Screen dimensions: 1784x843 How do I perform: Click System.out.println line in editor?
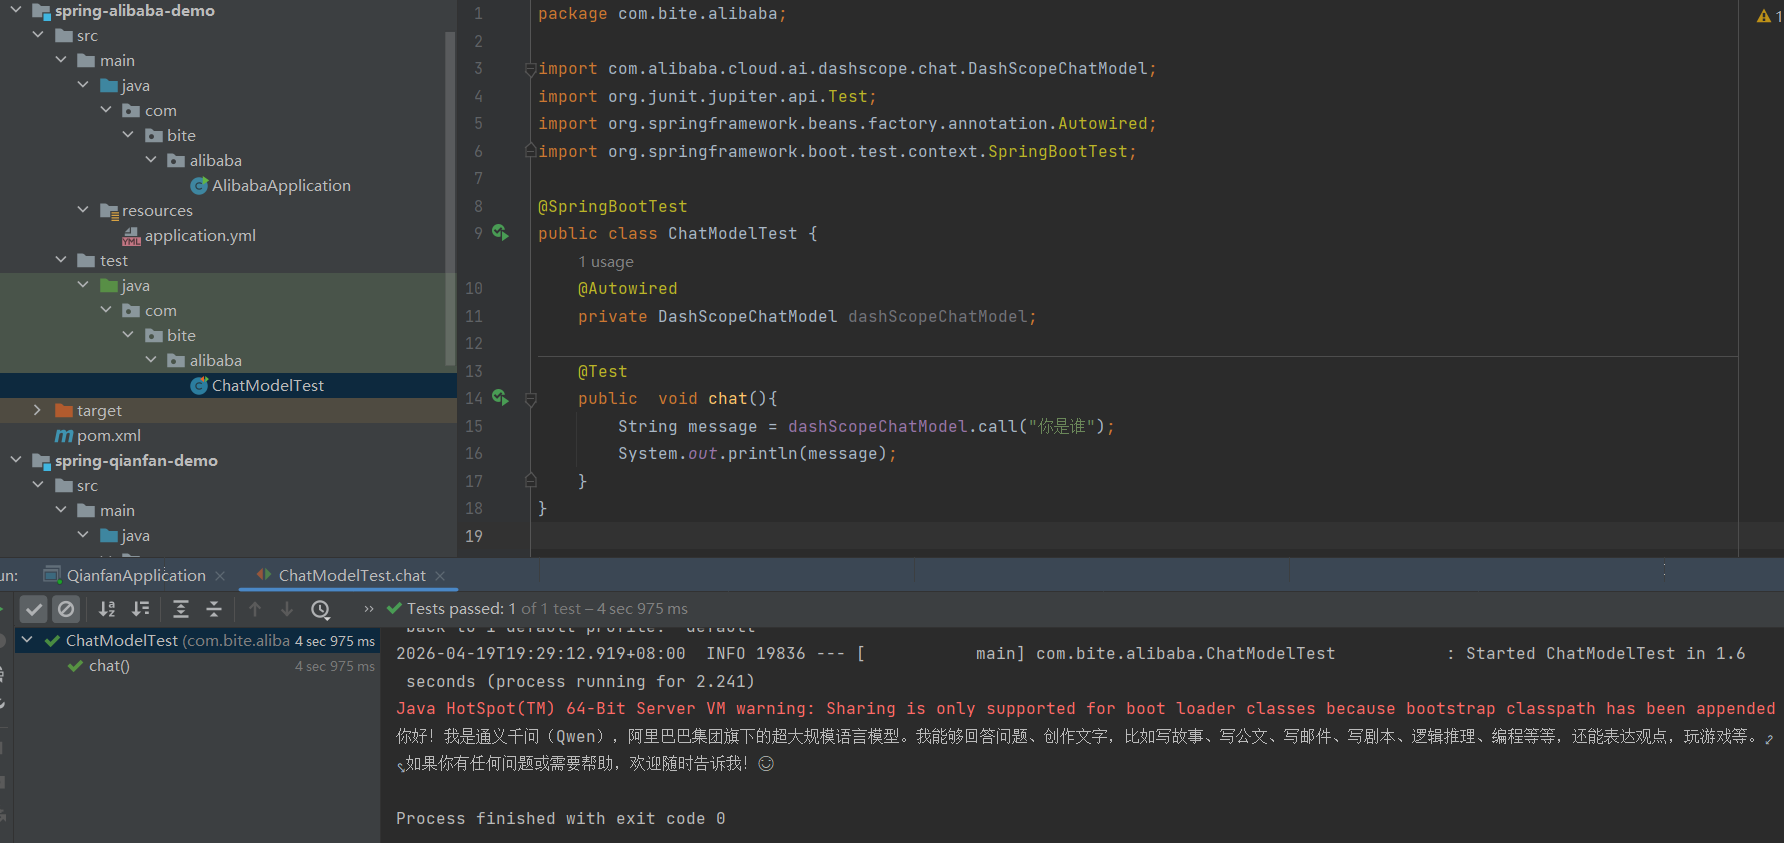point(757,454)
